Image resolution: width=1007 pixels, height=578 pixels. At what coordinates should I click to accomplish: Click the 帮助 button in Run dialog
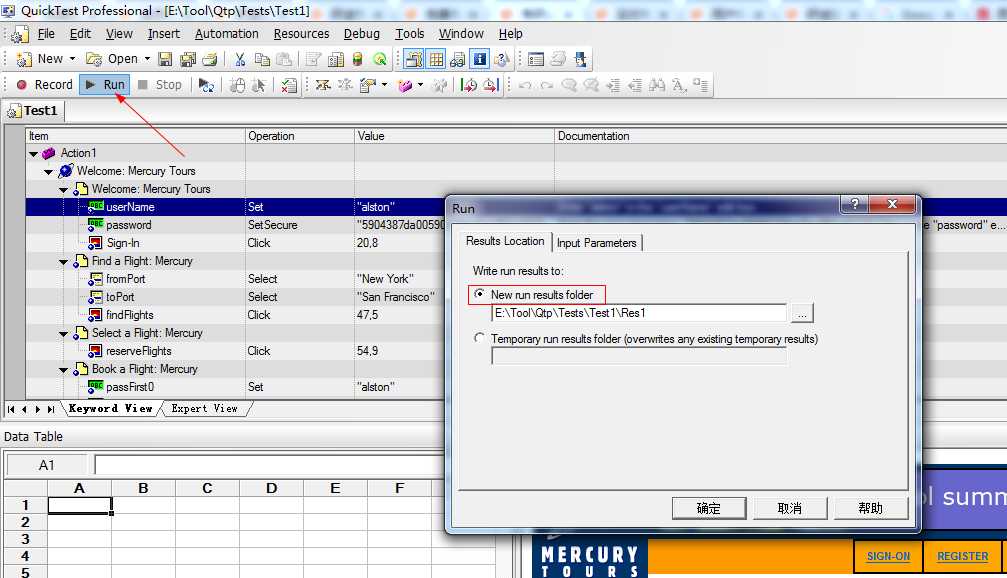871,508
